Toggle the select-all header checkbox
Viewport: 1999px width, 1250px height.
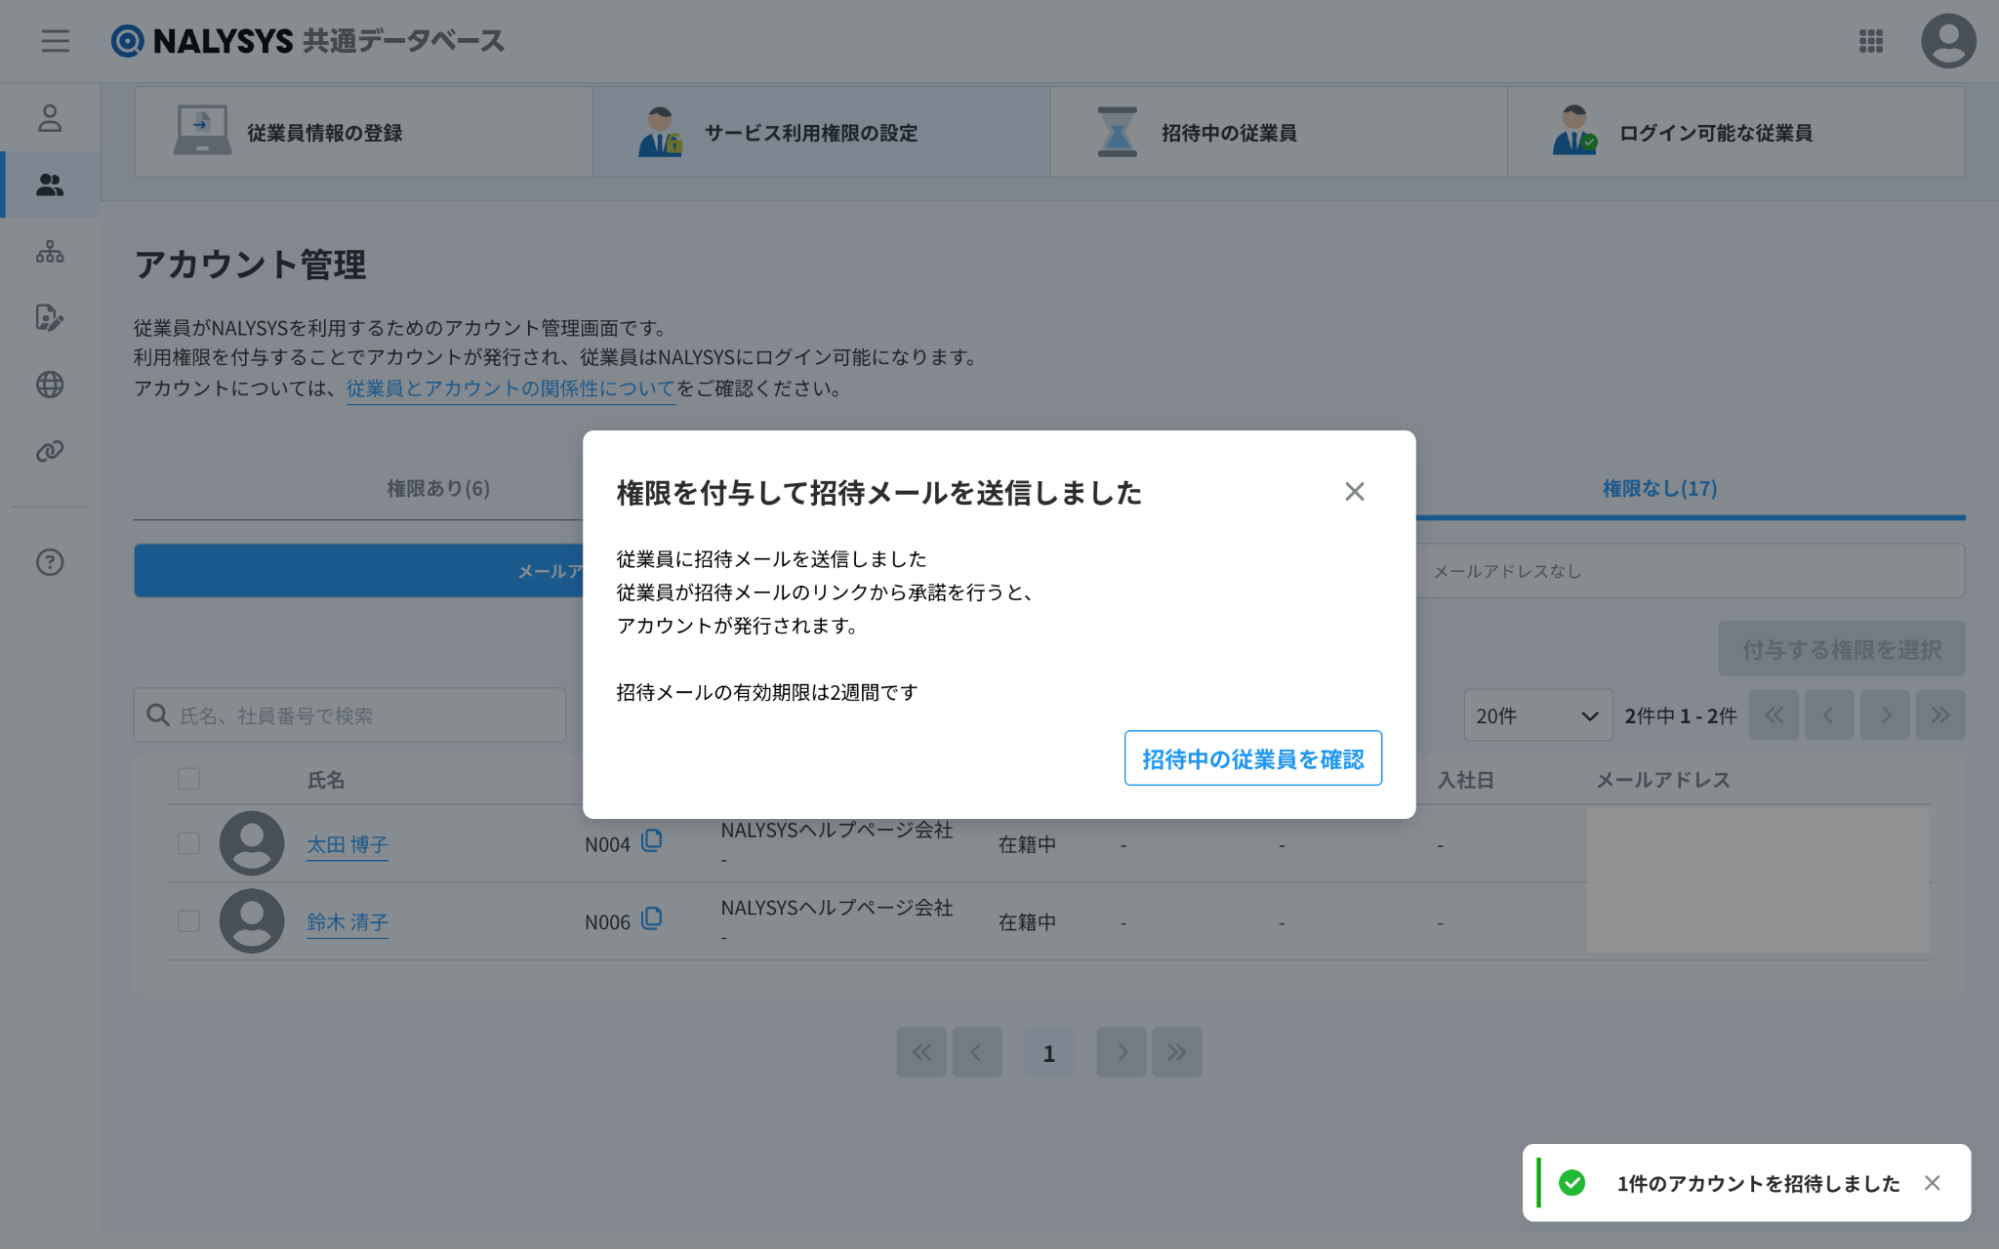[189, 779]
